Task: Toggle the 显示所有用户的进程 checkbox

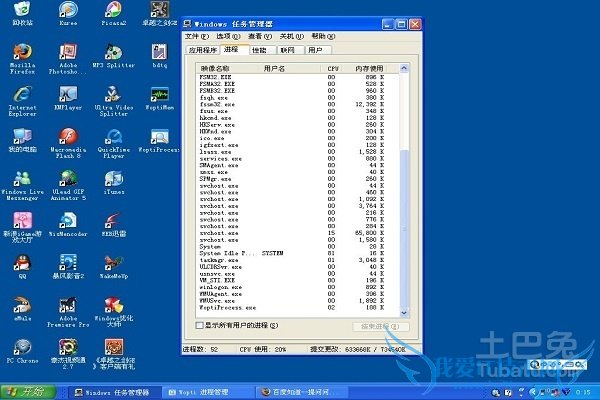Action: [x=199, y=325]
